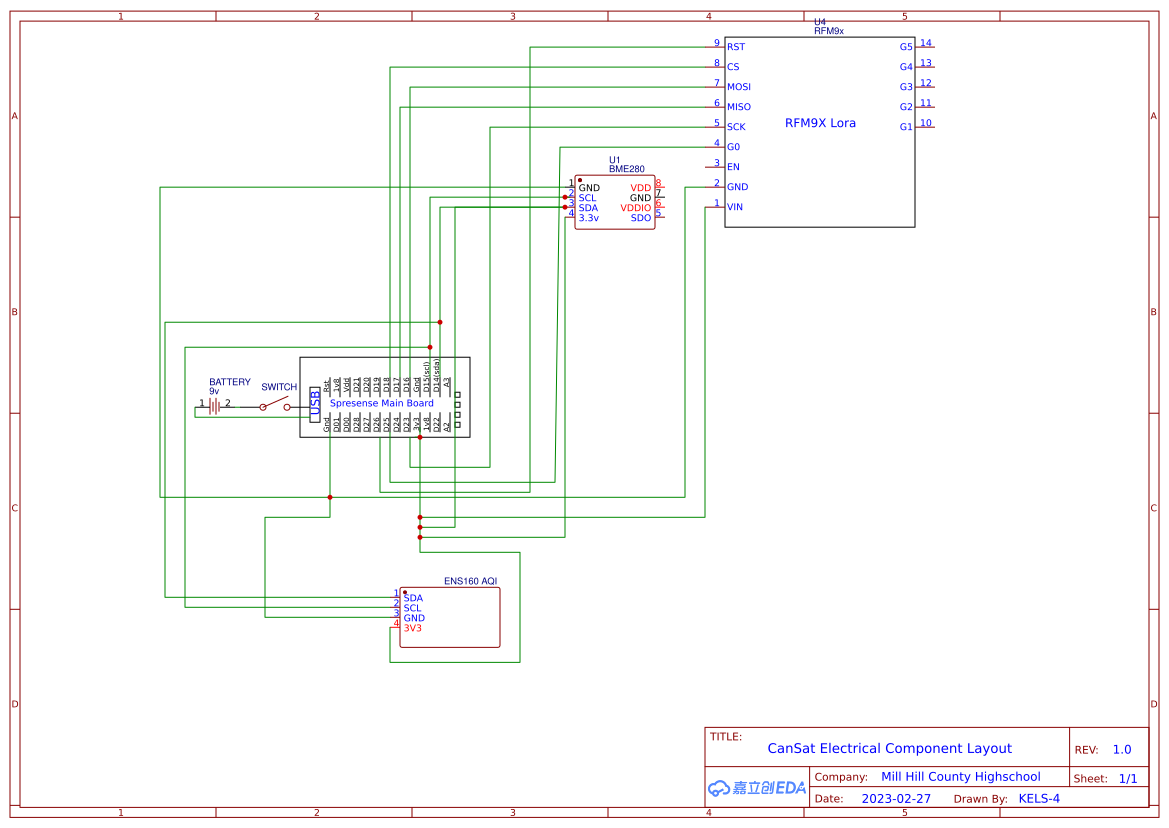Click the MOSI pin label on RFM9x

click(x=739, y=86)
